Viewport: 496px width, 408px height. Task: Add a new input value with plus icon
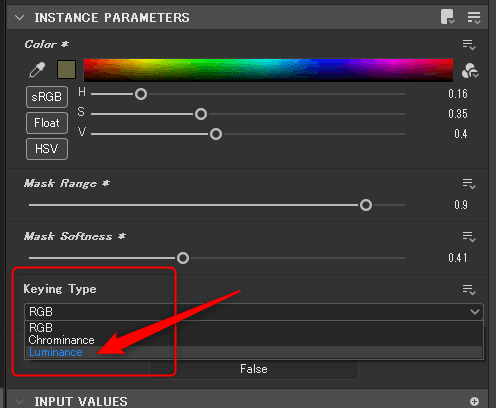coord(474,401)
